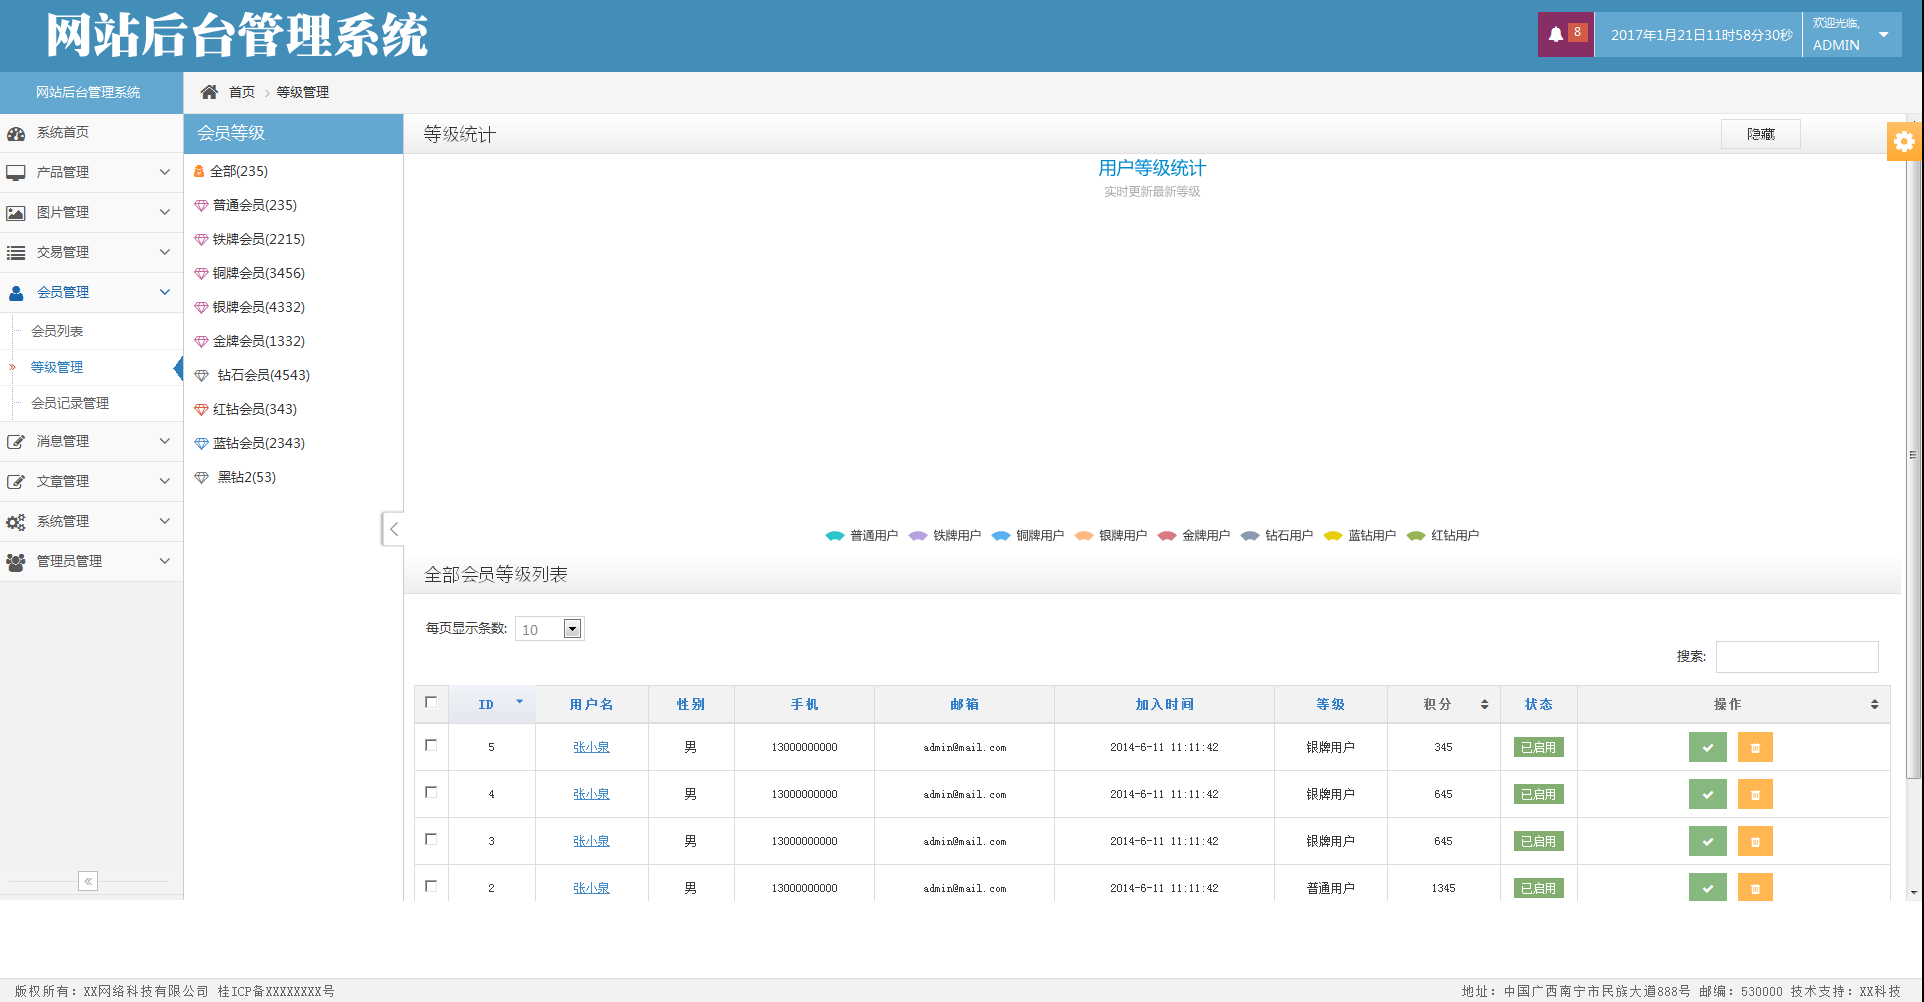1924x1002 pixels.
Task: Click green check button for ID 3 row
Action: [x=1708, y=841]
